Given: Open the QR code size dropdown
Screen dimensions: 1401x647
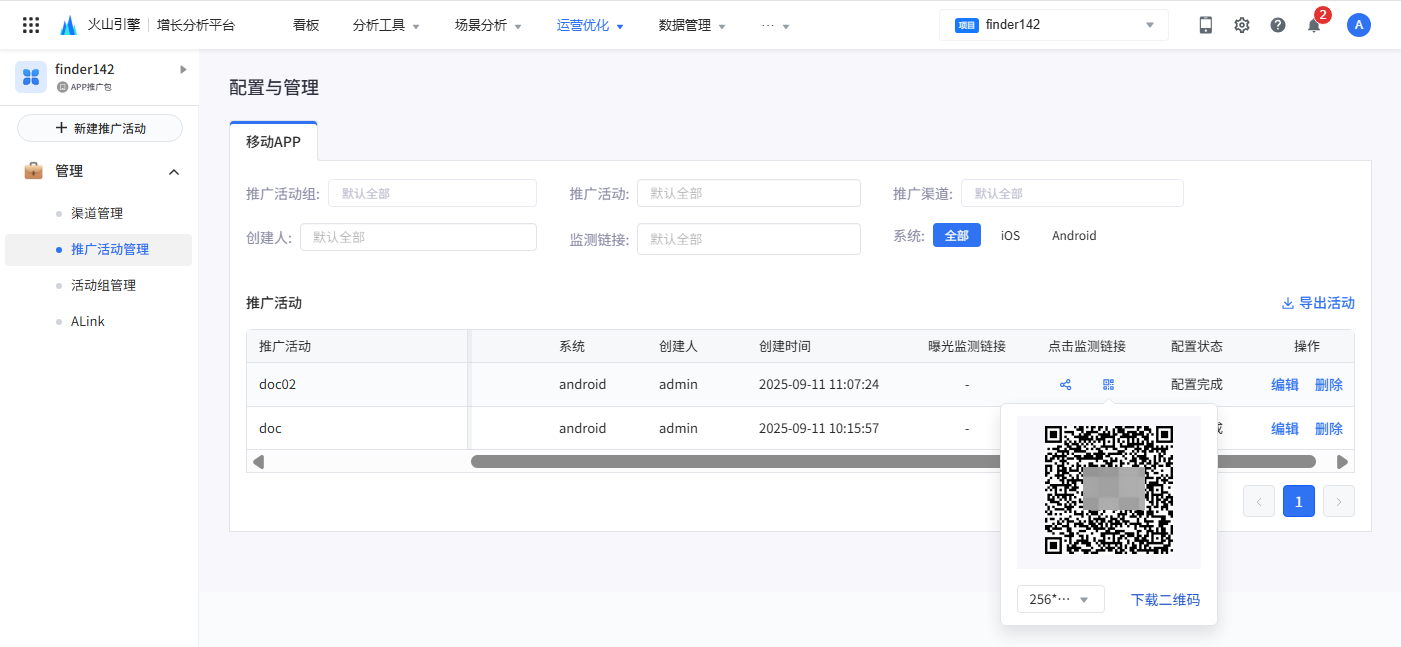Looking at the screenshot, I should tap(1060, 599).
